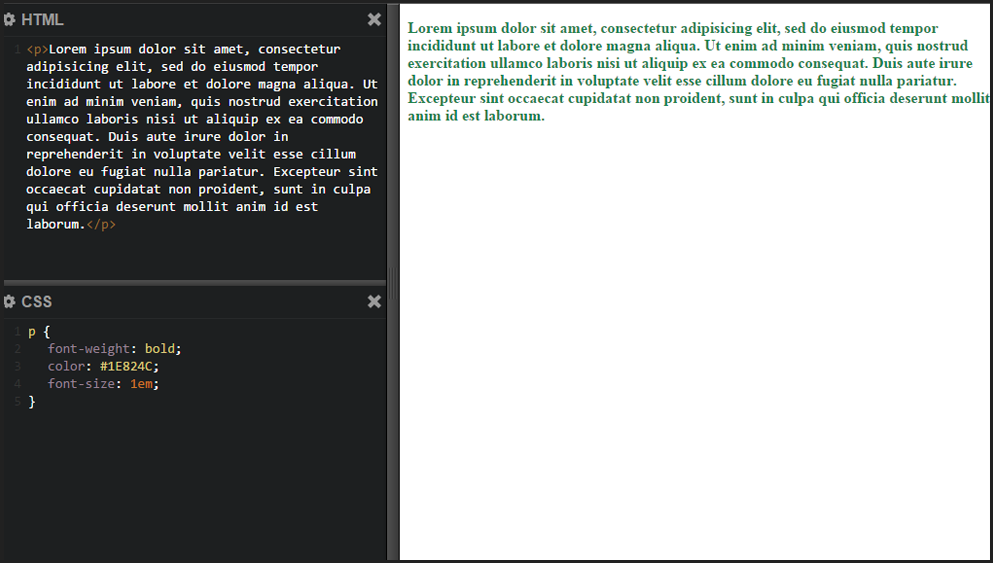This screenshot has width=993, height=563.
Task: Close the HTML editor panel
Action: [374, 19]
